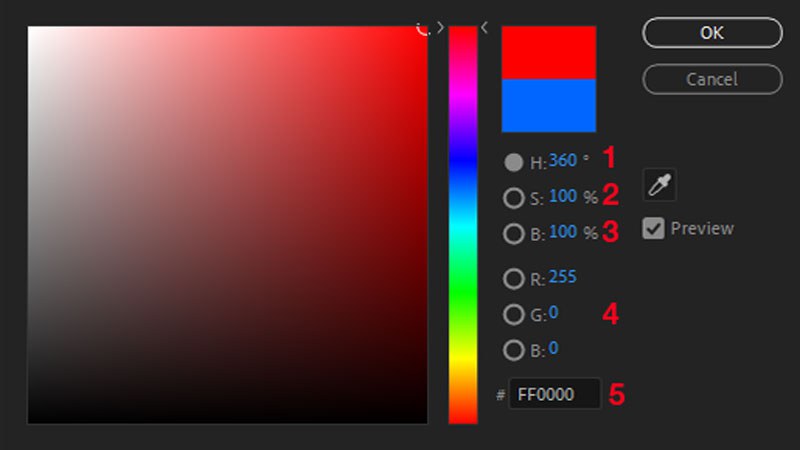Image resolution: width=800 pixels, height=450 pixels.
Task: Select the S saturation radio button
Action: click(x=514, y=198)
